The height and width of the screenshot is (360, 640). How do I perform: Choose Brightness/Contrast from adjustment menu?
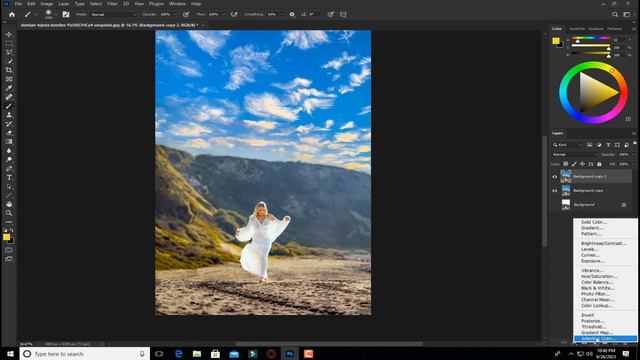[x=603, y=243]
